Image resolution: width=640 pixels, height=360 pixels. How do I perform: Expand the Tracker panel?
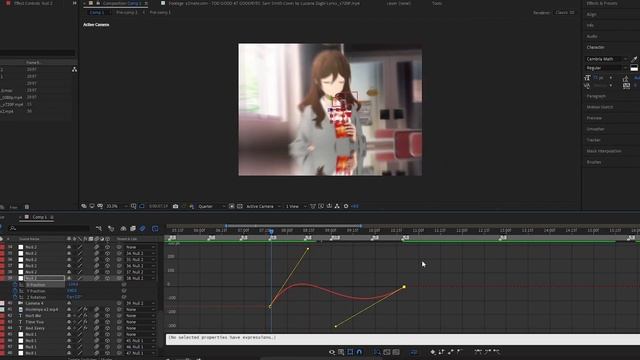click(x=593, y=140)
